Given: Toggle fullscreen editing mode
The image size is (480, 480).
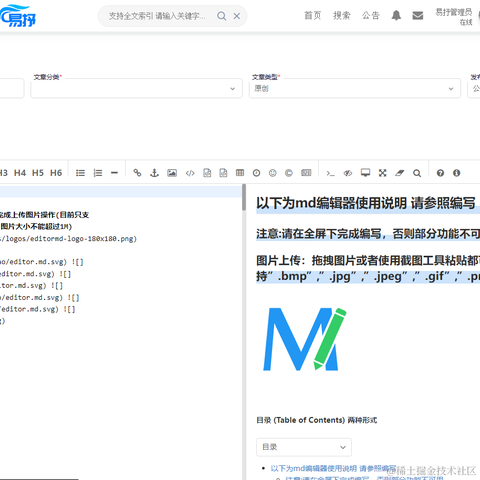Looking at the screenshot, I should [x=383, y=173].
